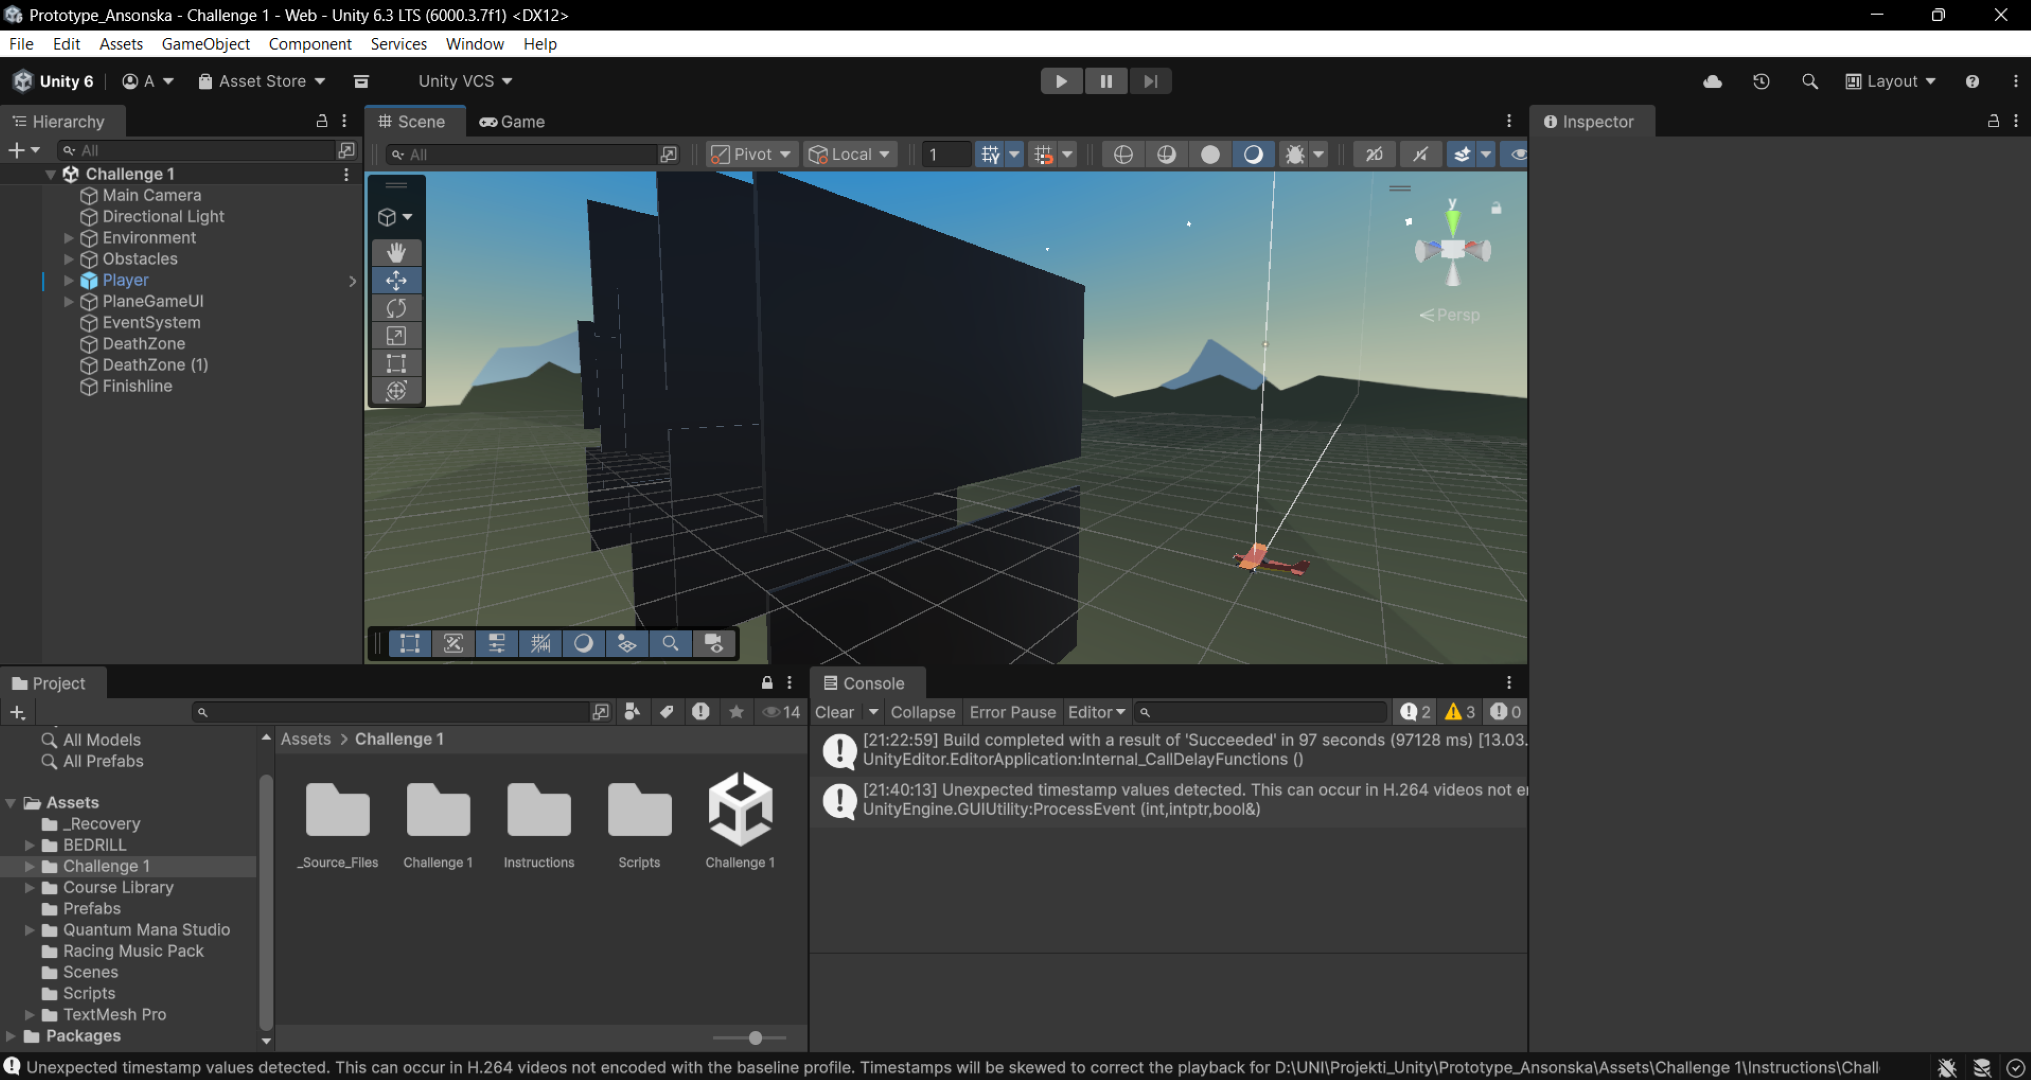Screen dimensions: 2031x1080
Task: Click the Pause button
Action: pos(1106,81)
